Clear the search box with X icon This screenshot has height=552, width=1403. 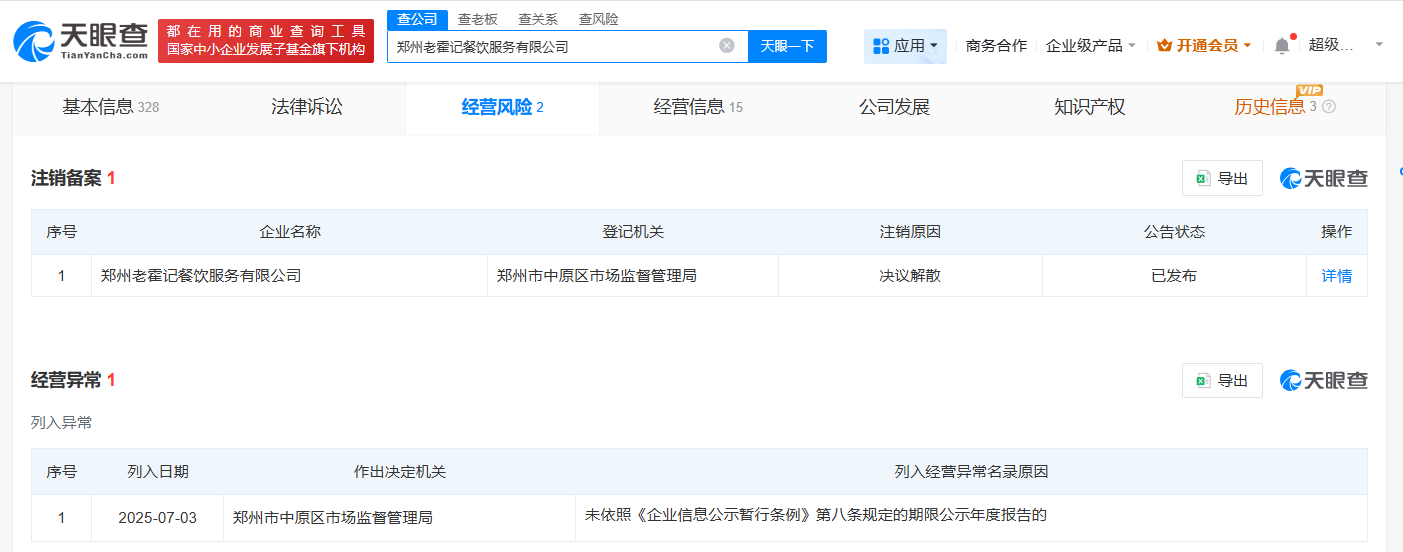(x=727, y=45)
